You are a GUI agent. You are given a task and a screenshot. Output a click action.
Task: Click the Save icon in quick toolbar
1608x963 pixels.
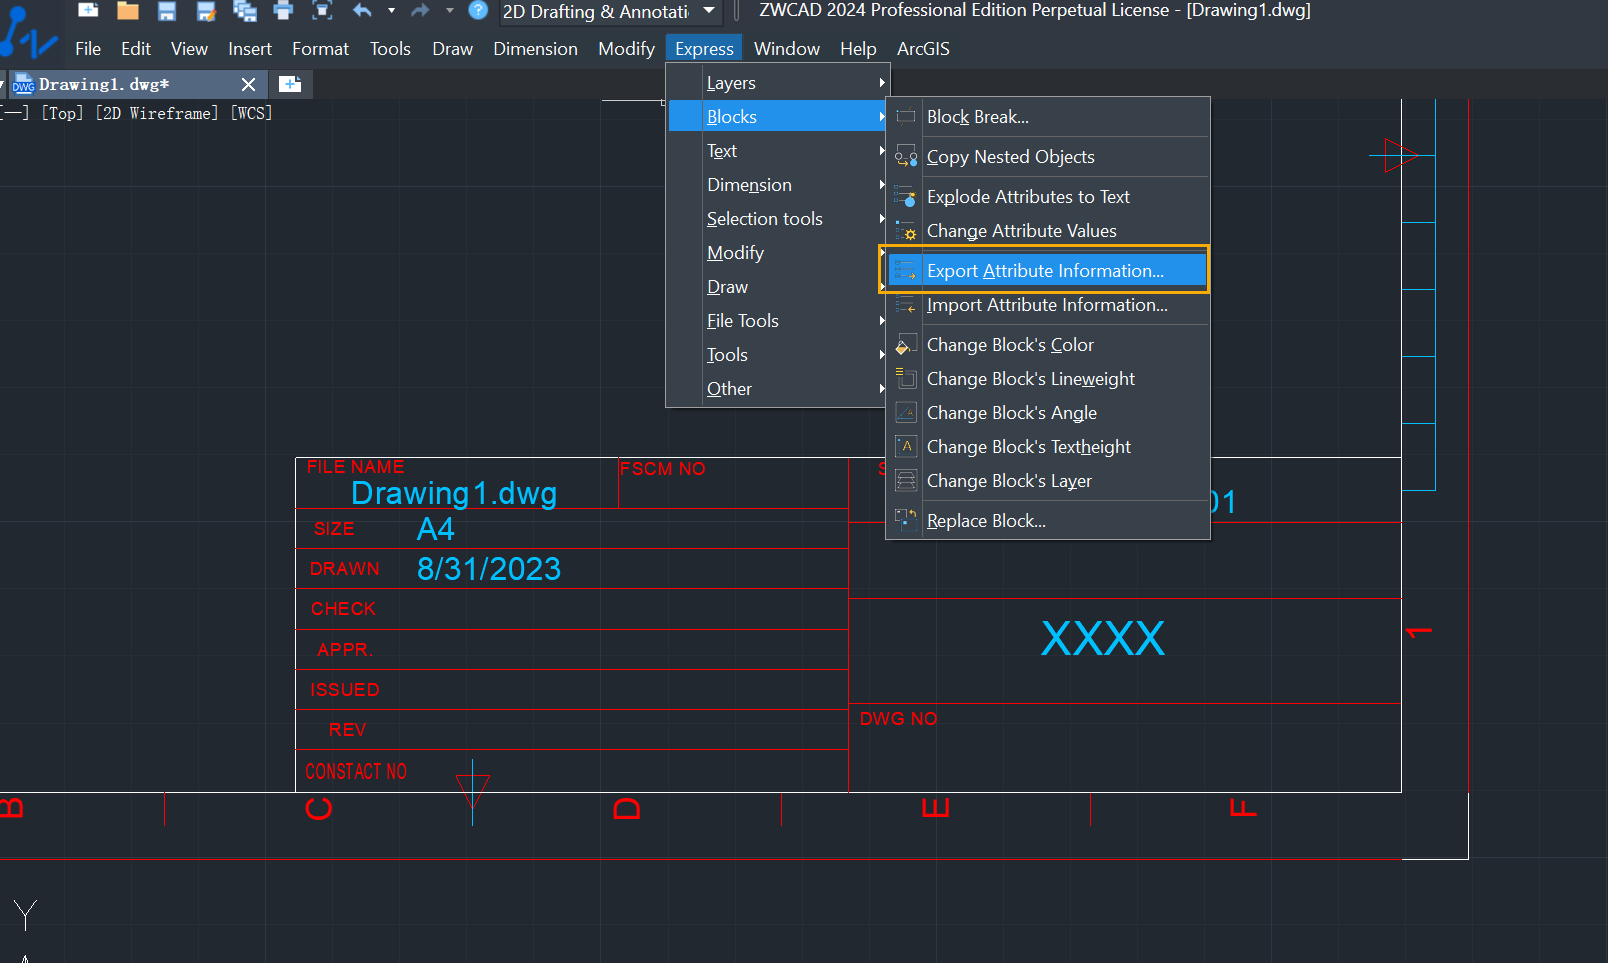[x=167, y=11]
